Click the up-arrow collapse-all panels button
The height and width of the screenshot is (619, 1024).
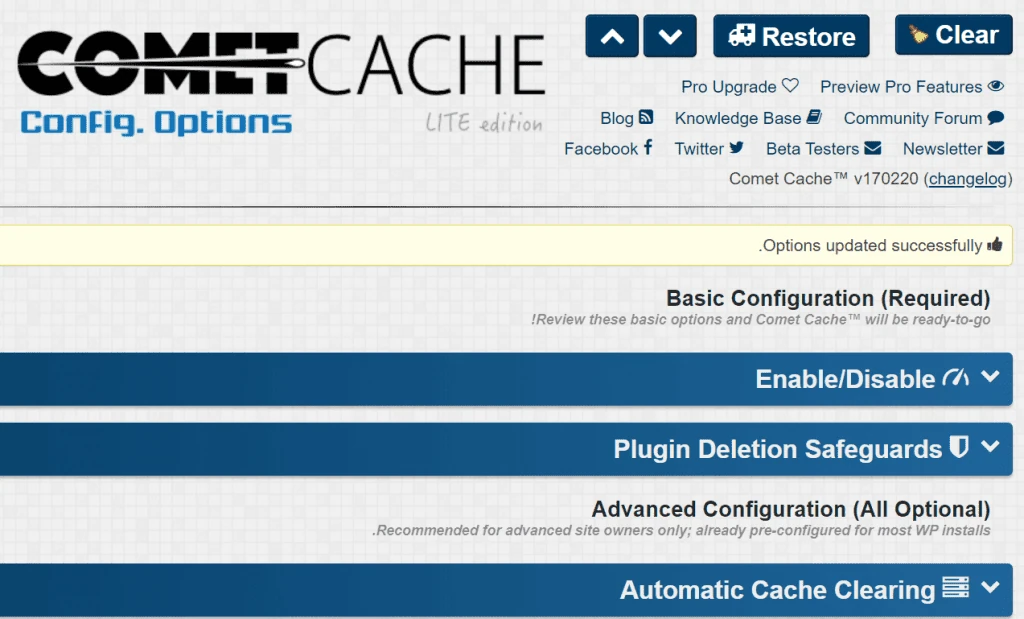pos(612,36)
